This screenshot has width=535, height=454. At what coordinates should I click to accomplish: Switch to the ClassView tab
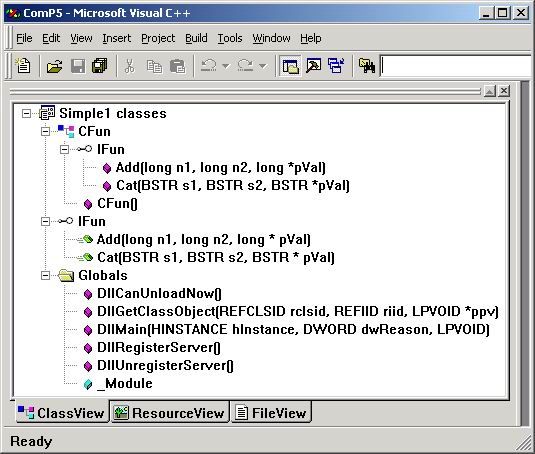(61, 413)
